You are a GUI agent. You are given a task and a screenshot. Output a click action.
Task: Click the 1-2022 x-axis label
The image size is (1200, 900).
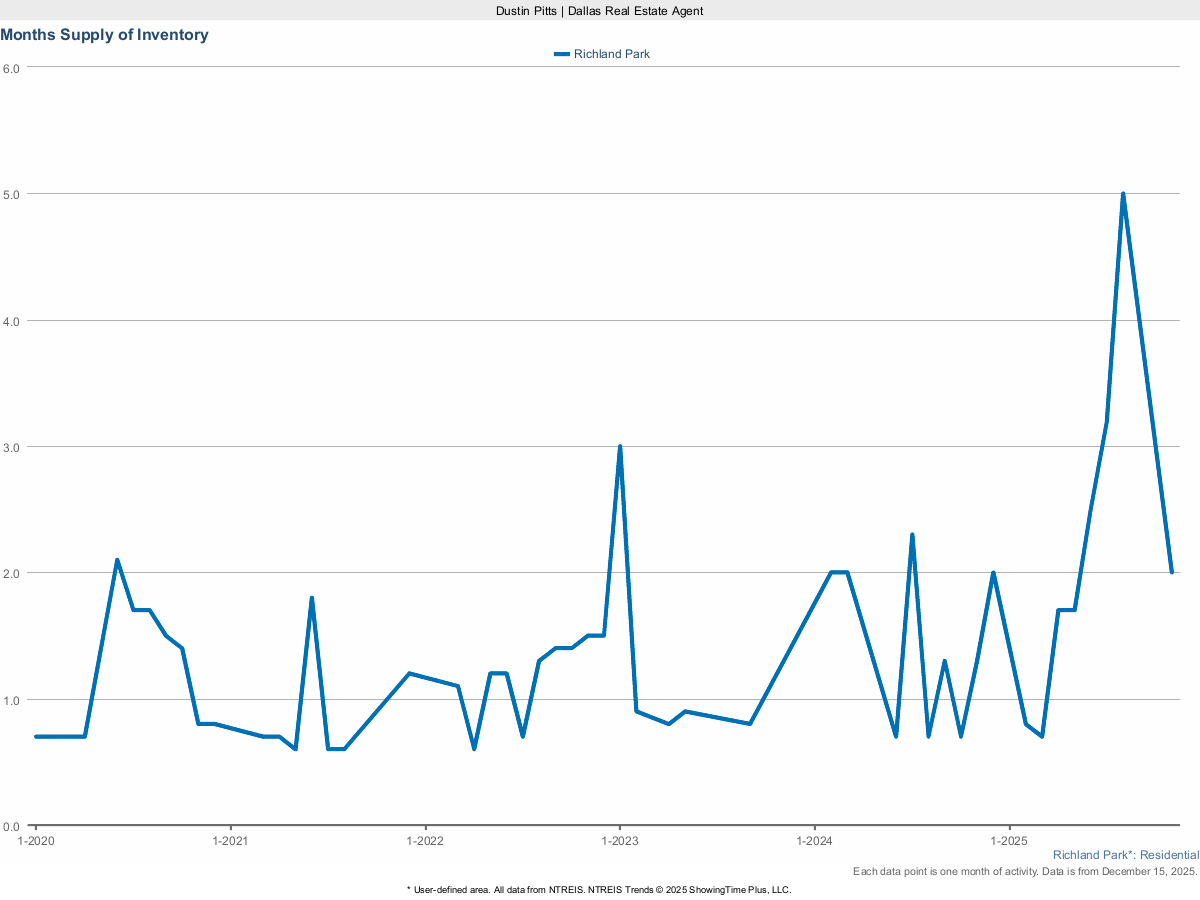[x=425, y=841]
